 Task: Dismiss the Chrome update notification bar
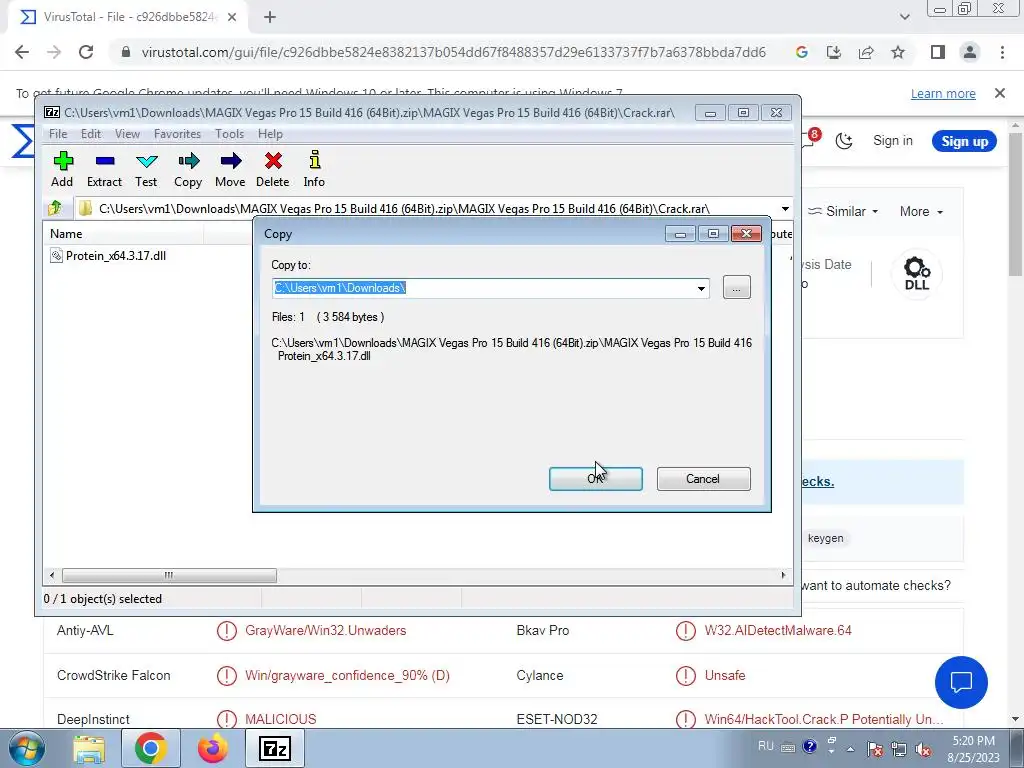1000,93
